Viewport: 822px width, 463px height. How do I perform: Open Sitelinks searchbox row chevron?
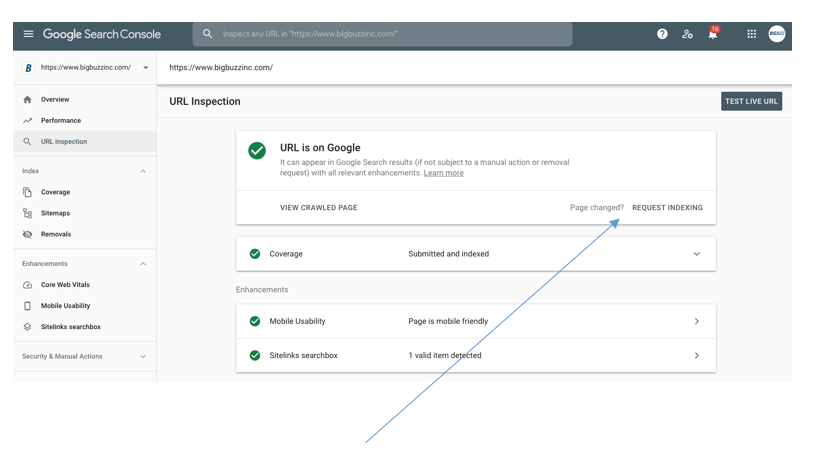[697, 356]
